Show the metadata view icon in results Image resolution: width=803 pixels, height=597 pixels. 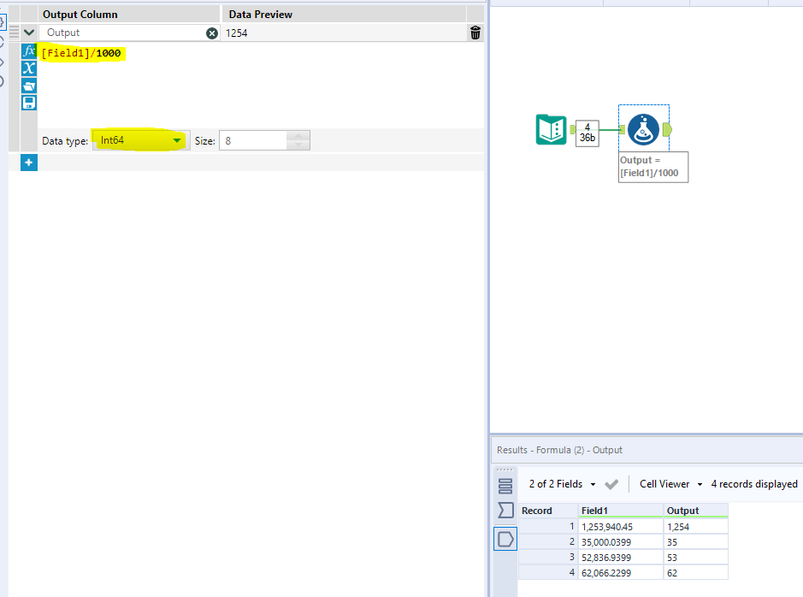coord(505,510)
